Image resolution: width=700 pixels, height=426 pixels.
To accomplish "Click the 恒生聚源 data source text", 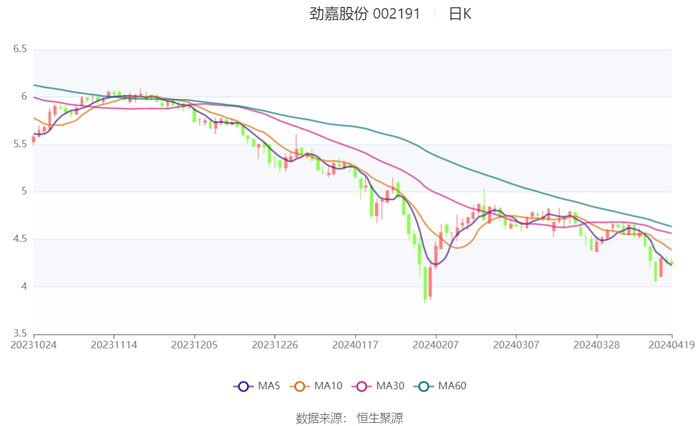I will (x=379, y=417).
